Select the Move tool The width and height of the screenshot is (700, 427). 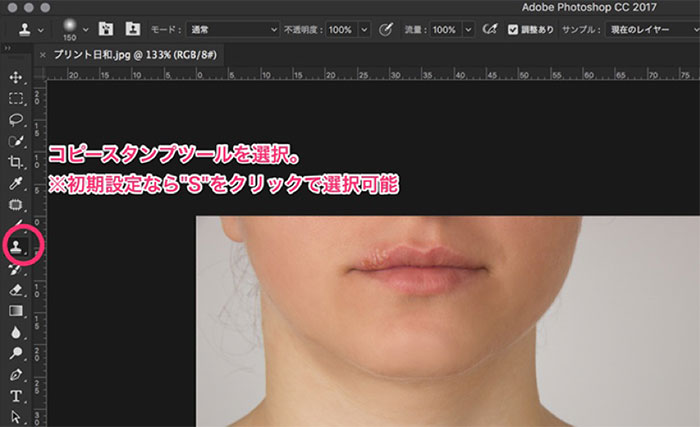click(x=16, y=77)
